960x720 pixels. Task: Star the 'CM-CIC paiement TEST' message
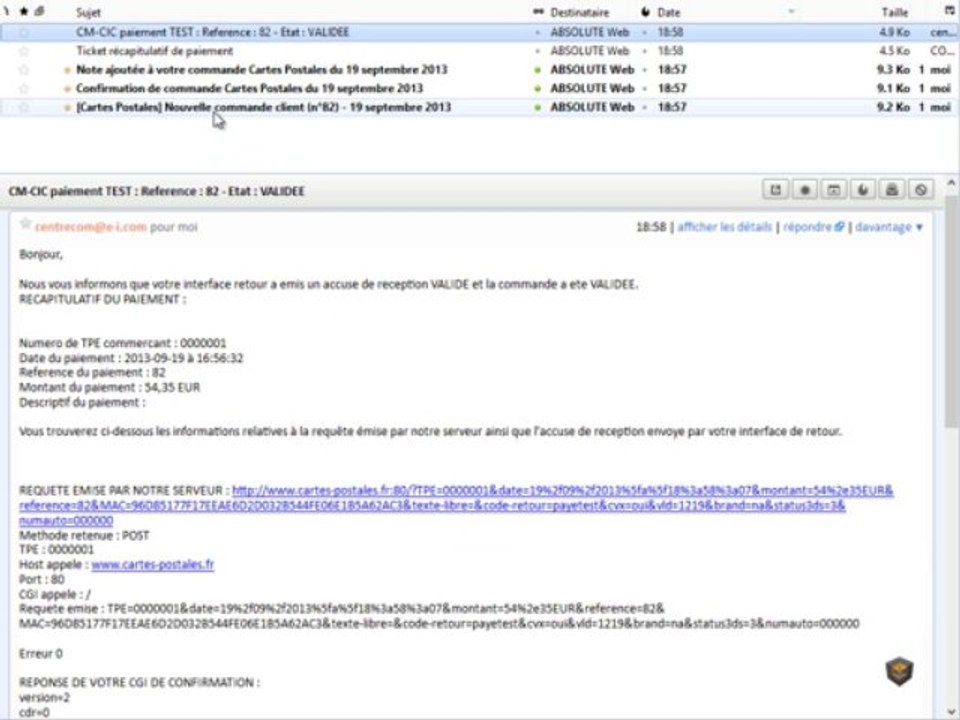pos(24,32)
